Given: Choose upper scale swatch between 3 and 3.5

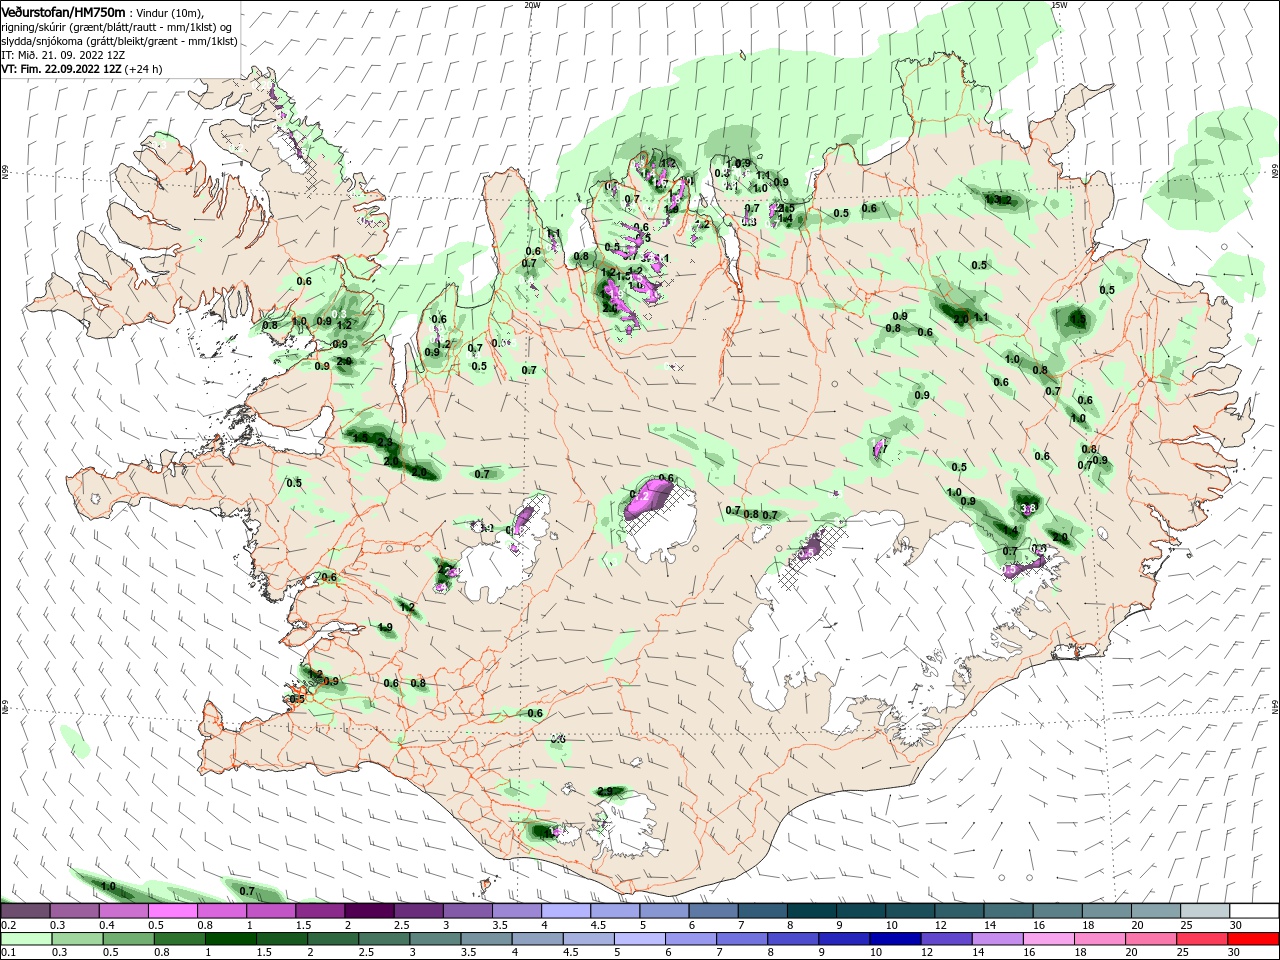Looking at the screenshot, I should [x=467, y=911].
